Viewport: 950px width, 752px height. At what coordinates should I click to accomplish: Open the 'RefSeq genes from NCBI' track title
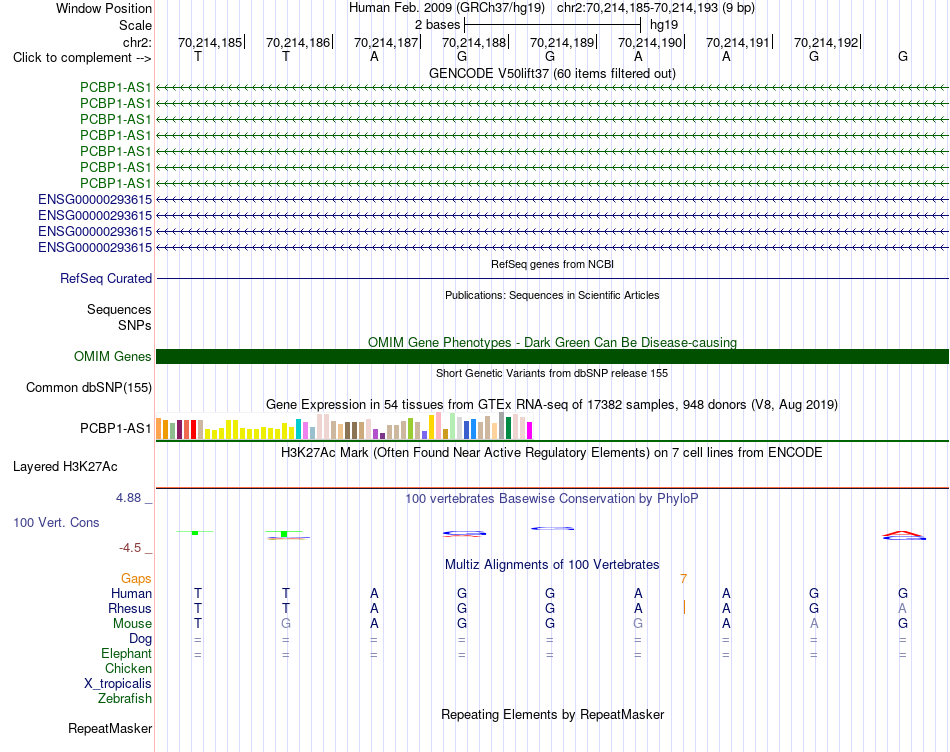tap(552, 264)
